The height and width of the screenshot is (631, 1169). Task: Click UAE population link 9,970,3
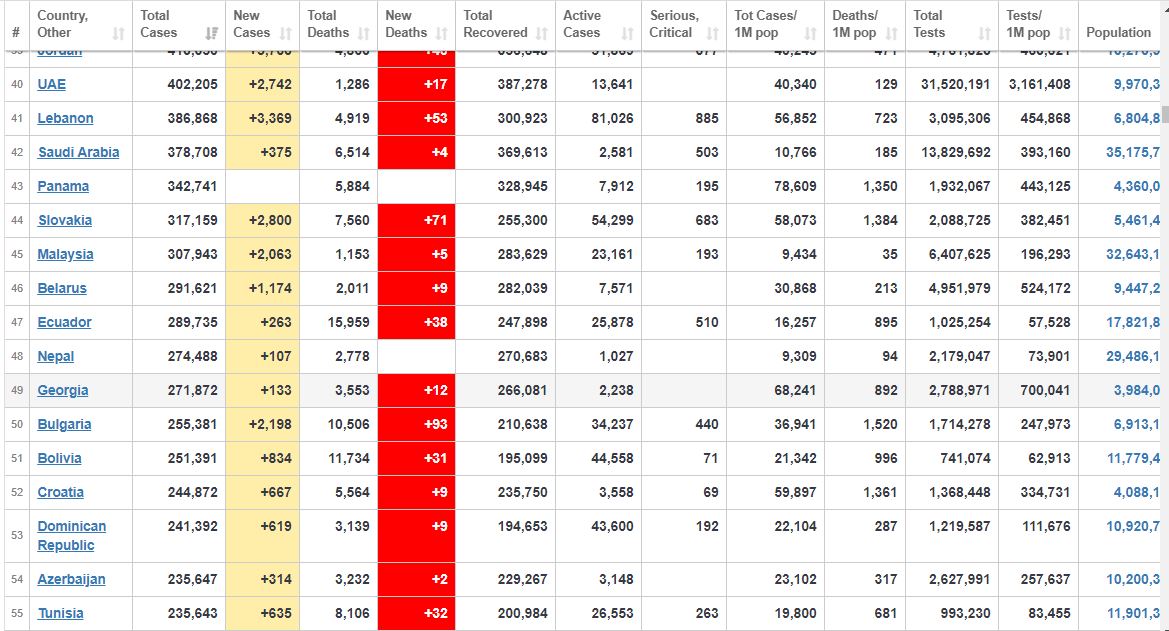[x=1136, y=84]
